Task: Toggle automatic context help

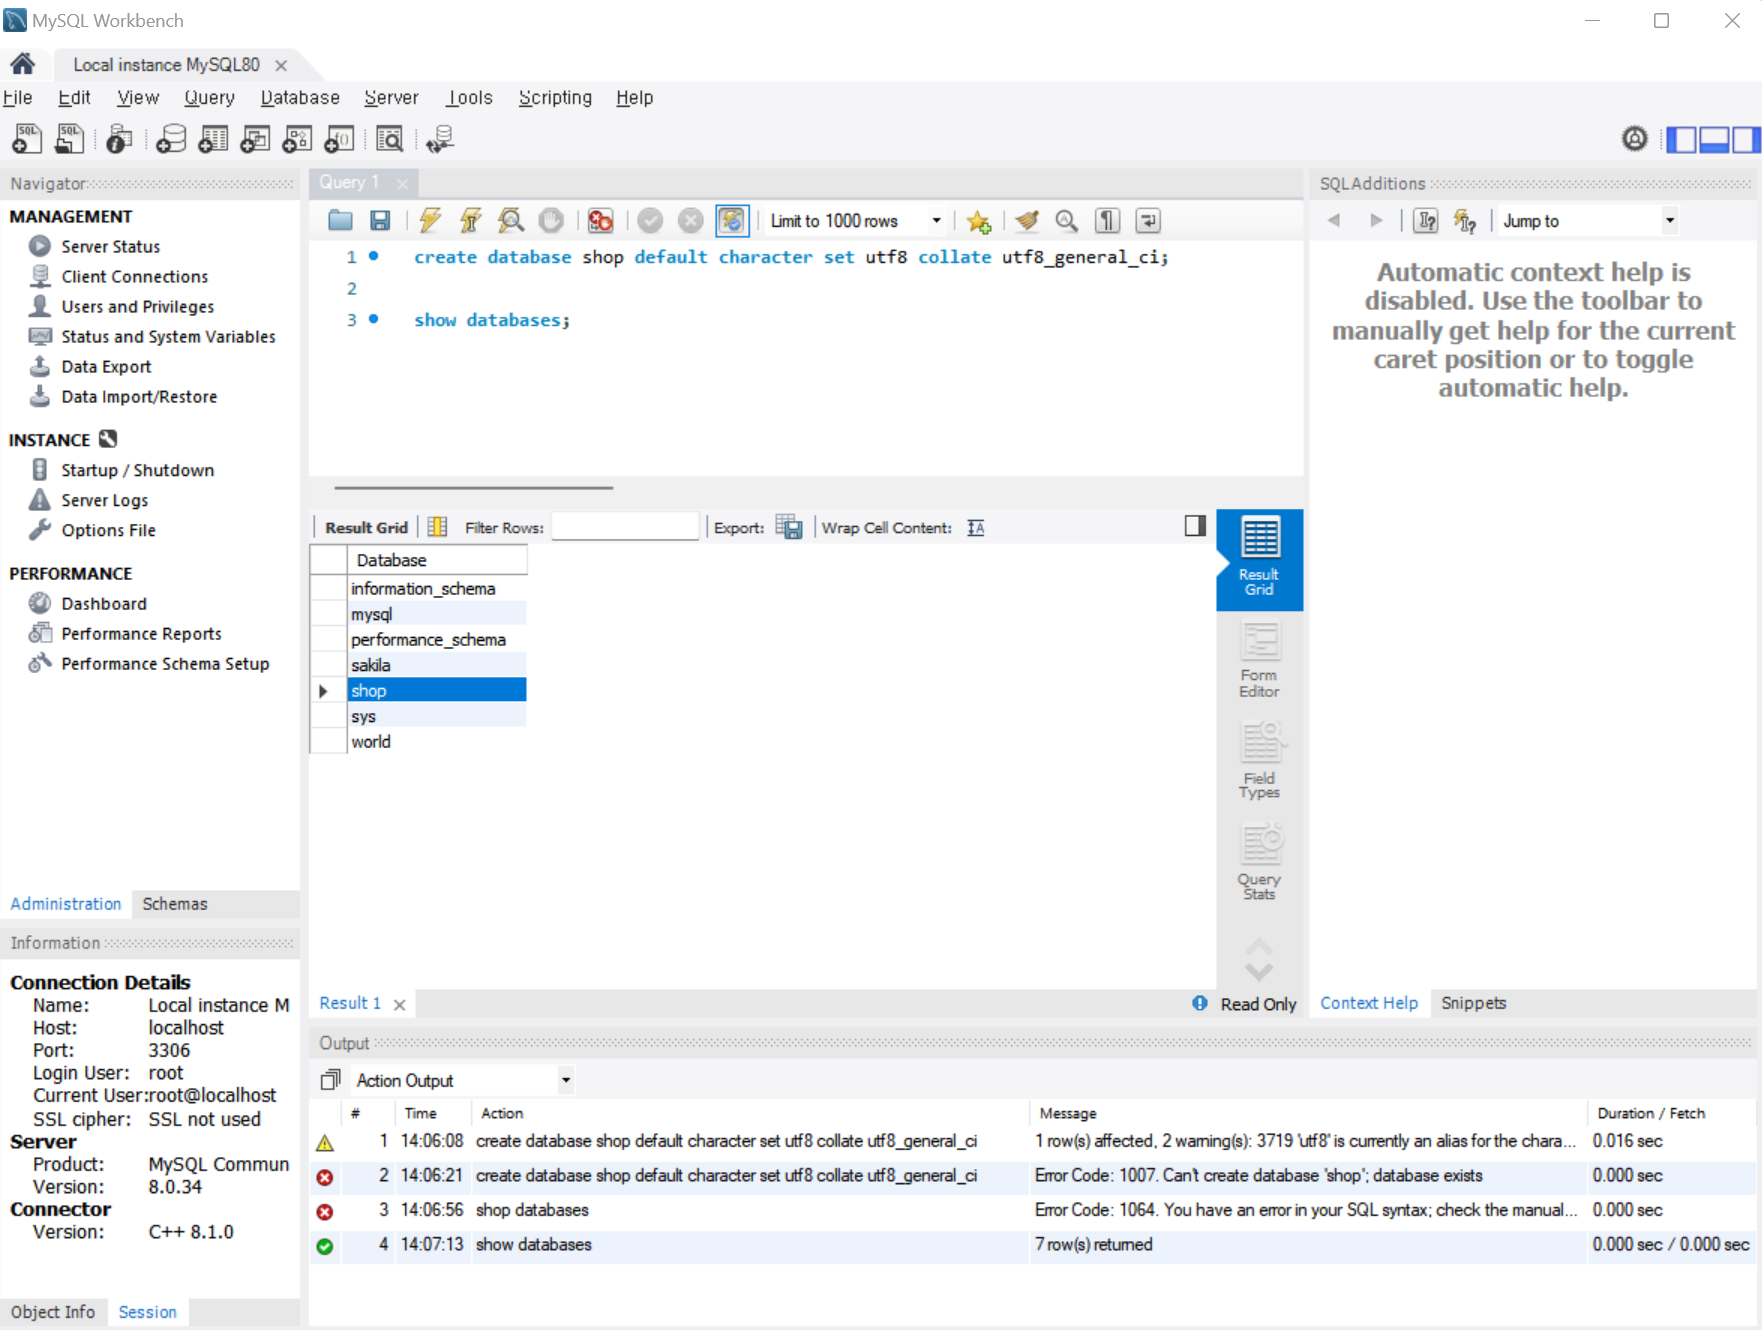Action: tap(1465, 221)
